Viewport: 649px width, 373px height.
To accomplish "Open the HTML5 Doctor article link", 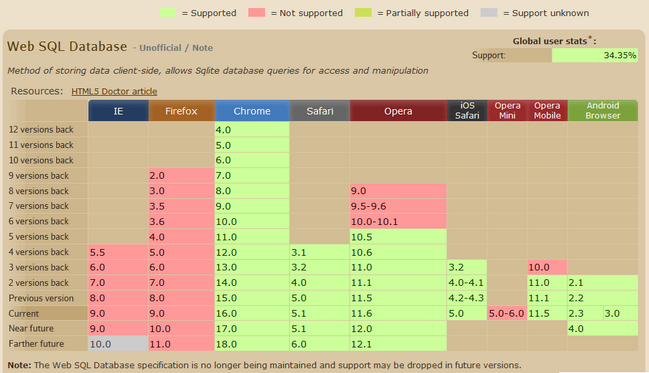I will tap(114, 91).
